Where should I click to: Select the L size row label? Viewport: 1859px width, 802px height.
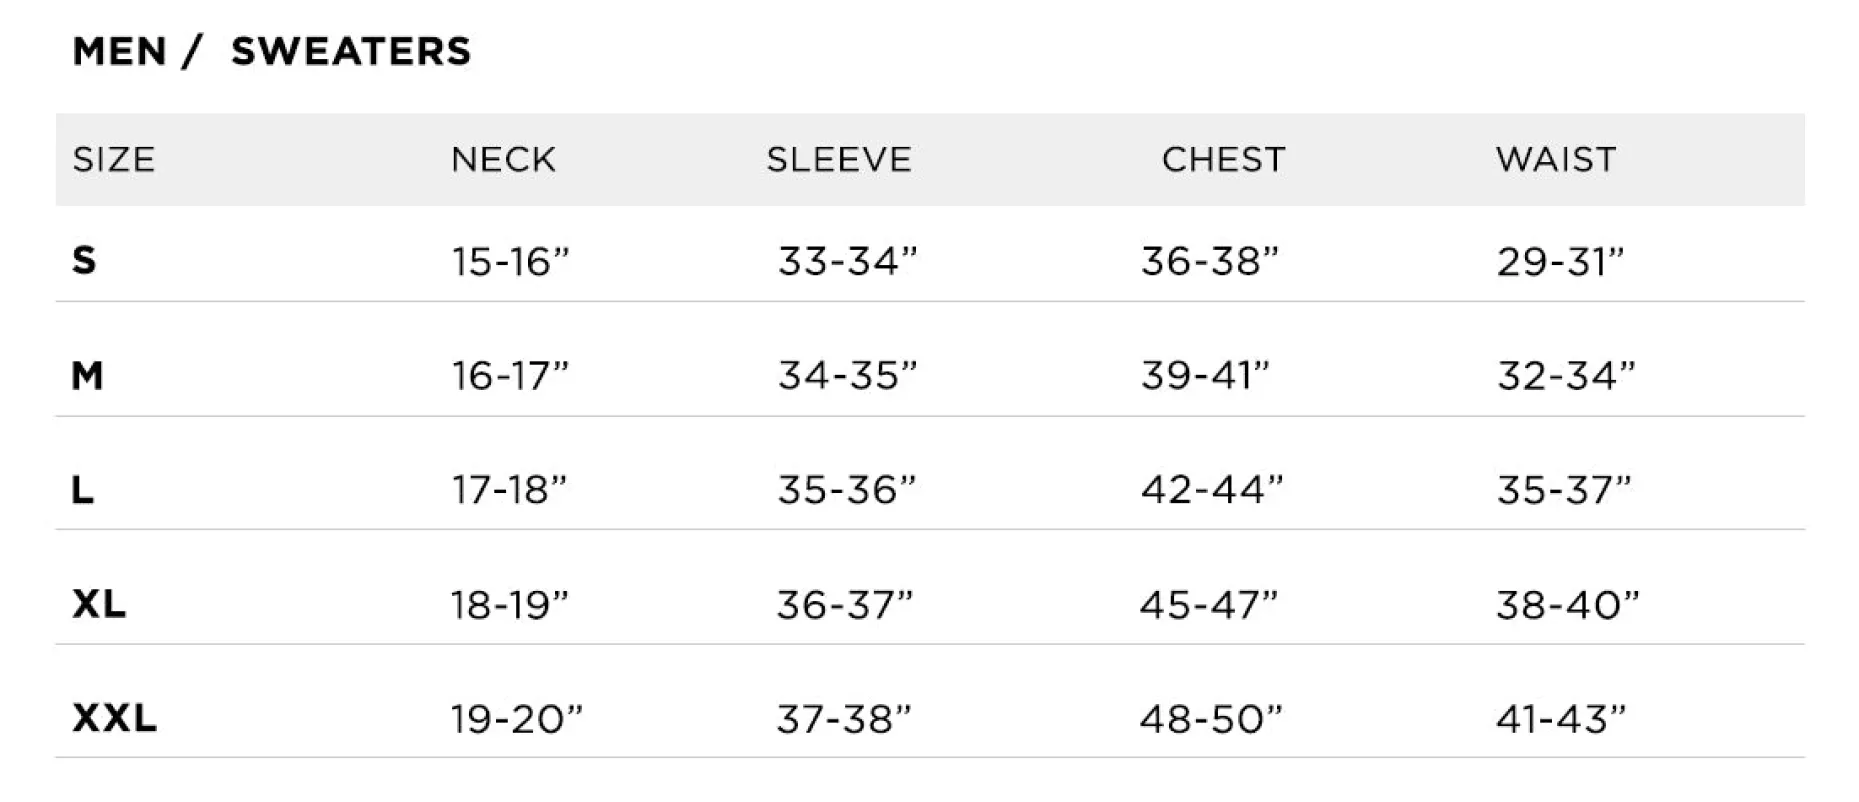83,490
